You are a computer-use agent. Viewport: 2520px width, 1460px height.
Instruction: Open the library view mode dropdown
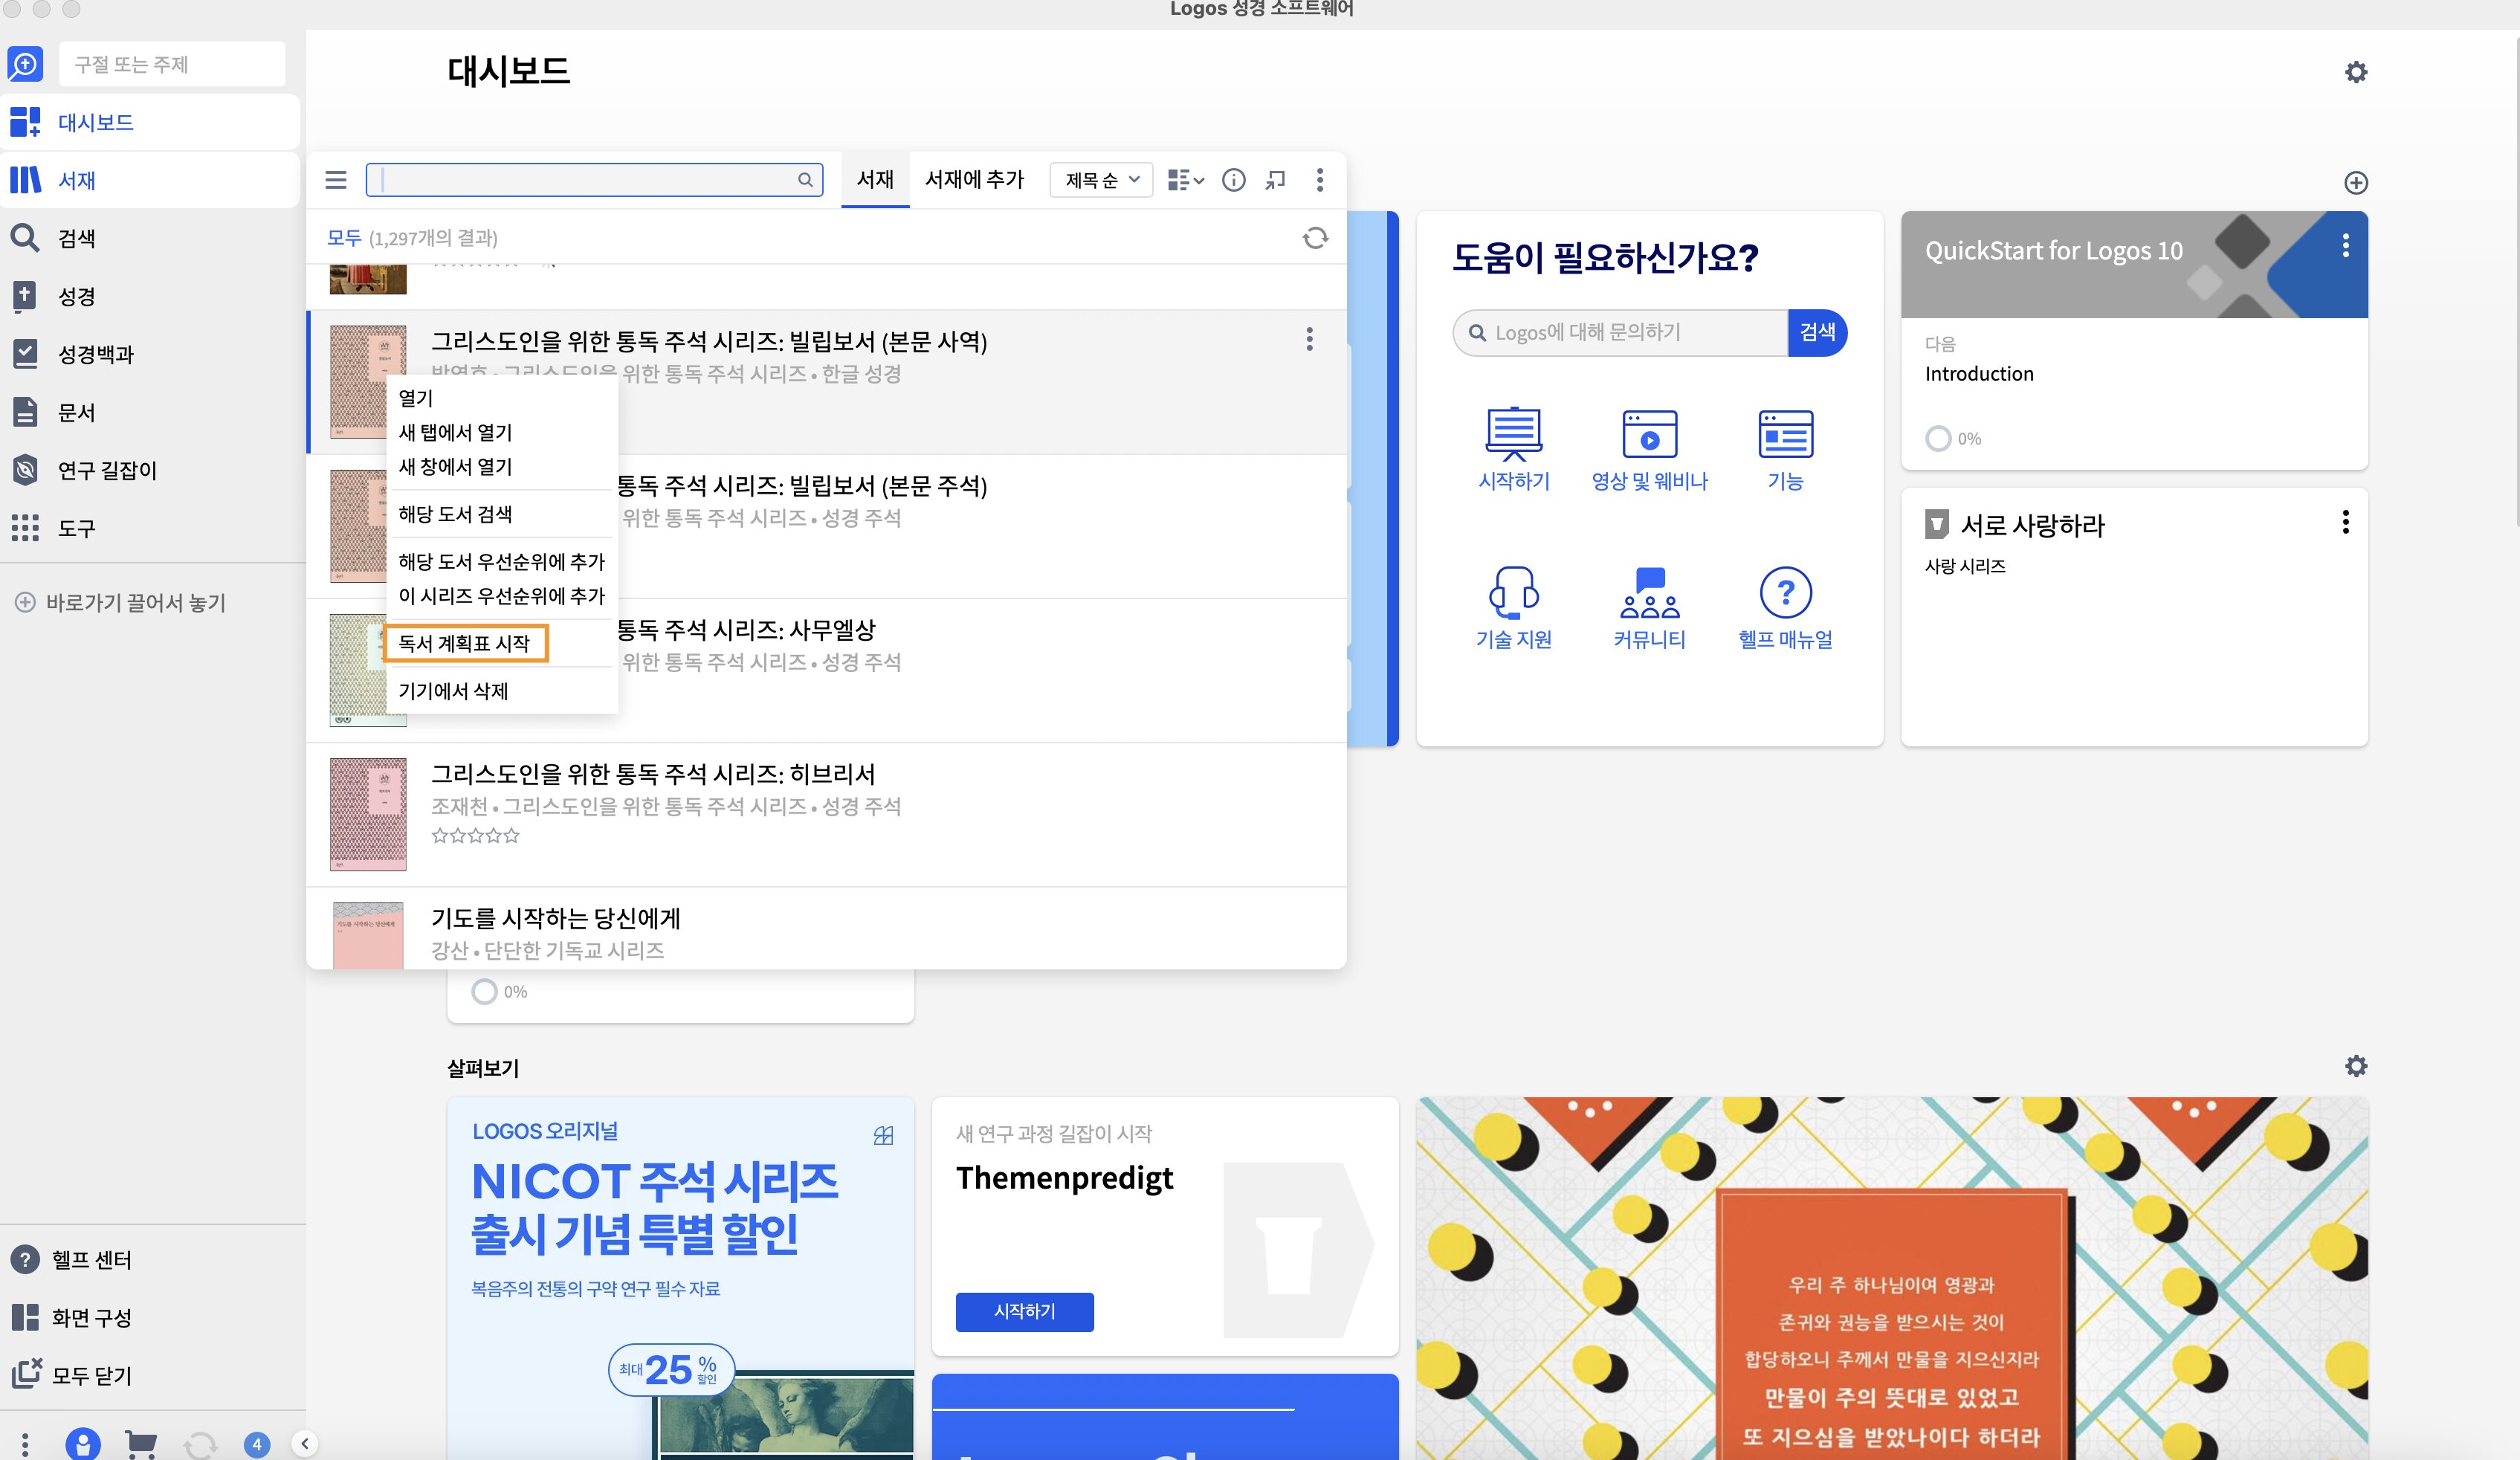coord(1186,180)
